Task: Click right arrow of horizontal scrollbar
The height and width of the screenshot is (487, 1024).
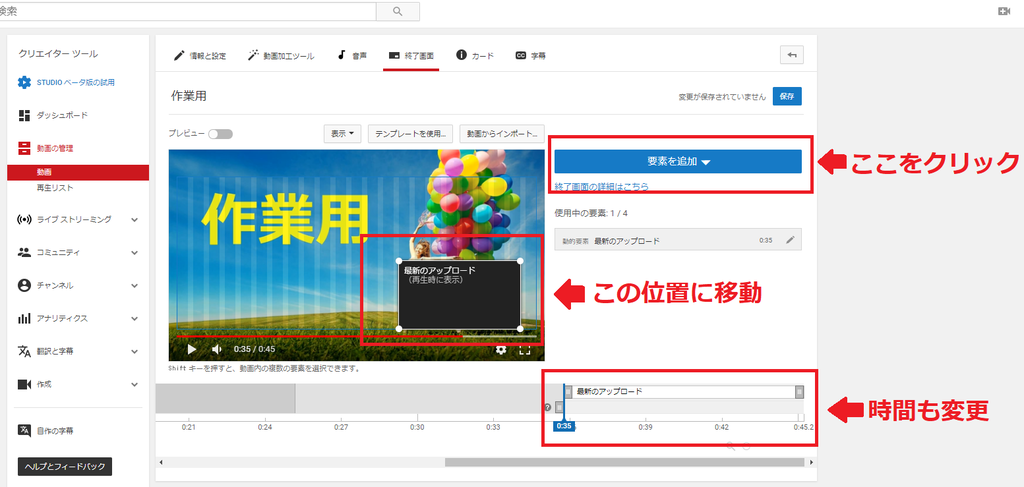Action: [811, 462]
